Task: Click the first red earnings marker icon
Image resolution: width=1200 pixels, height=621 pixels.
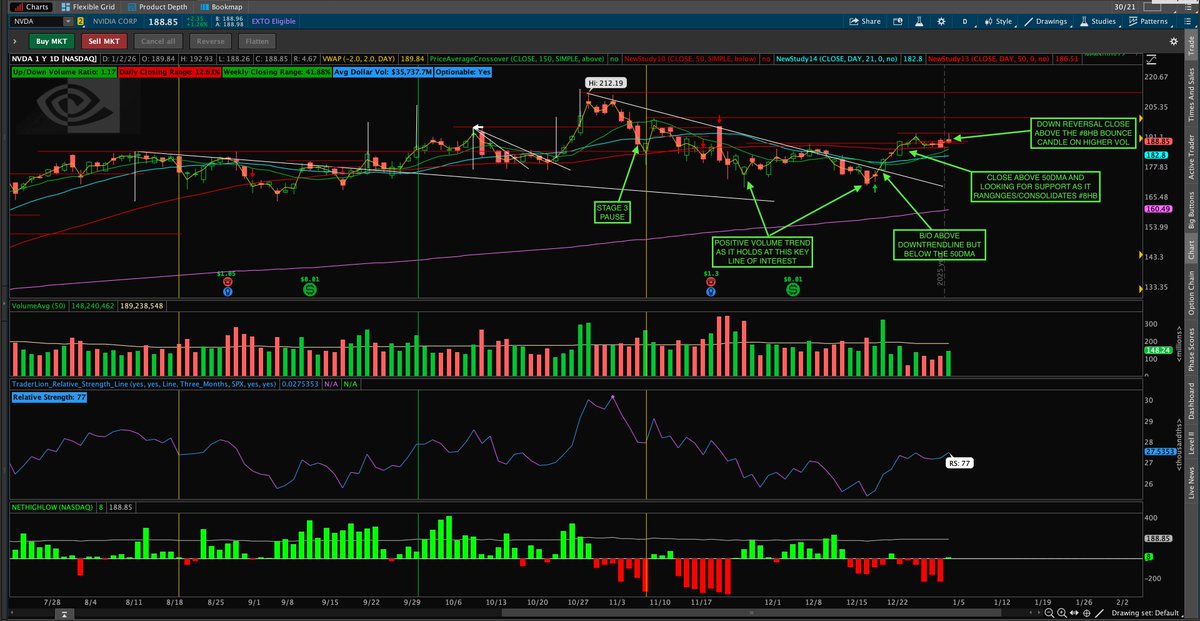Action: [228, 283]
